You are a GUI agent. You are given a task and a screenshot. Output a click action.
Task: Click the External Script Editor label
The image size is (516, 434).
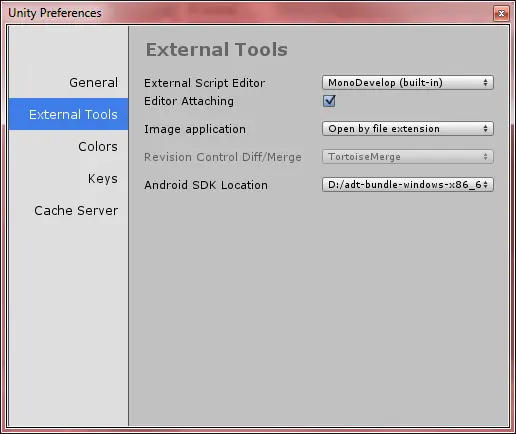pyautogui.click(x=204, y=83)
